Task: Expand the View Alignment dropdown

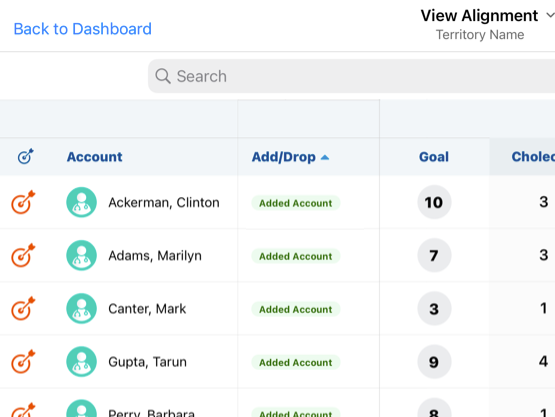Action: (550, 15)
